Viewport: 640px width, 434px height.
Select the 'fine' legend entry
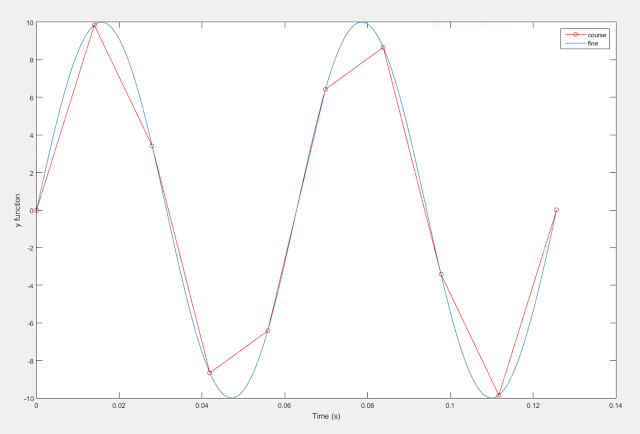coord(592,43)
